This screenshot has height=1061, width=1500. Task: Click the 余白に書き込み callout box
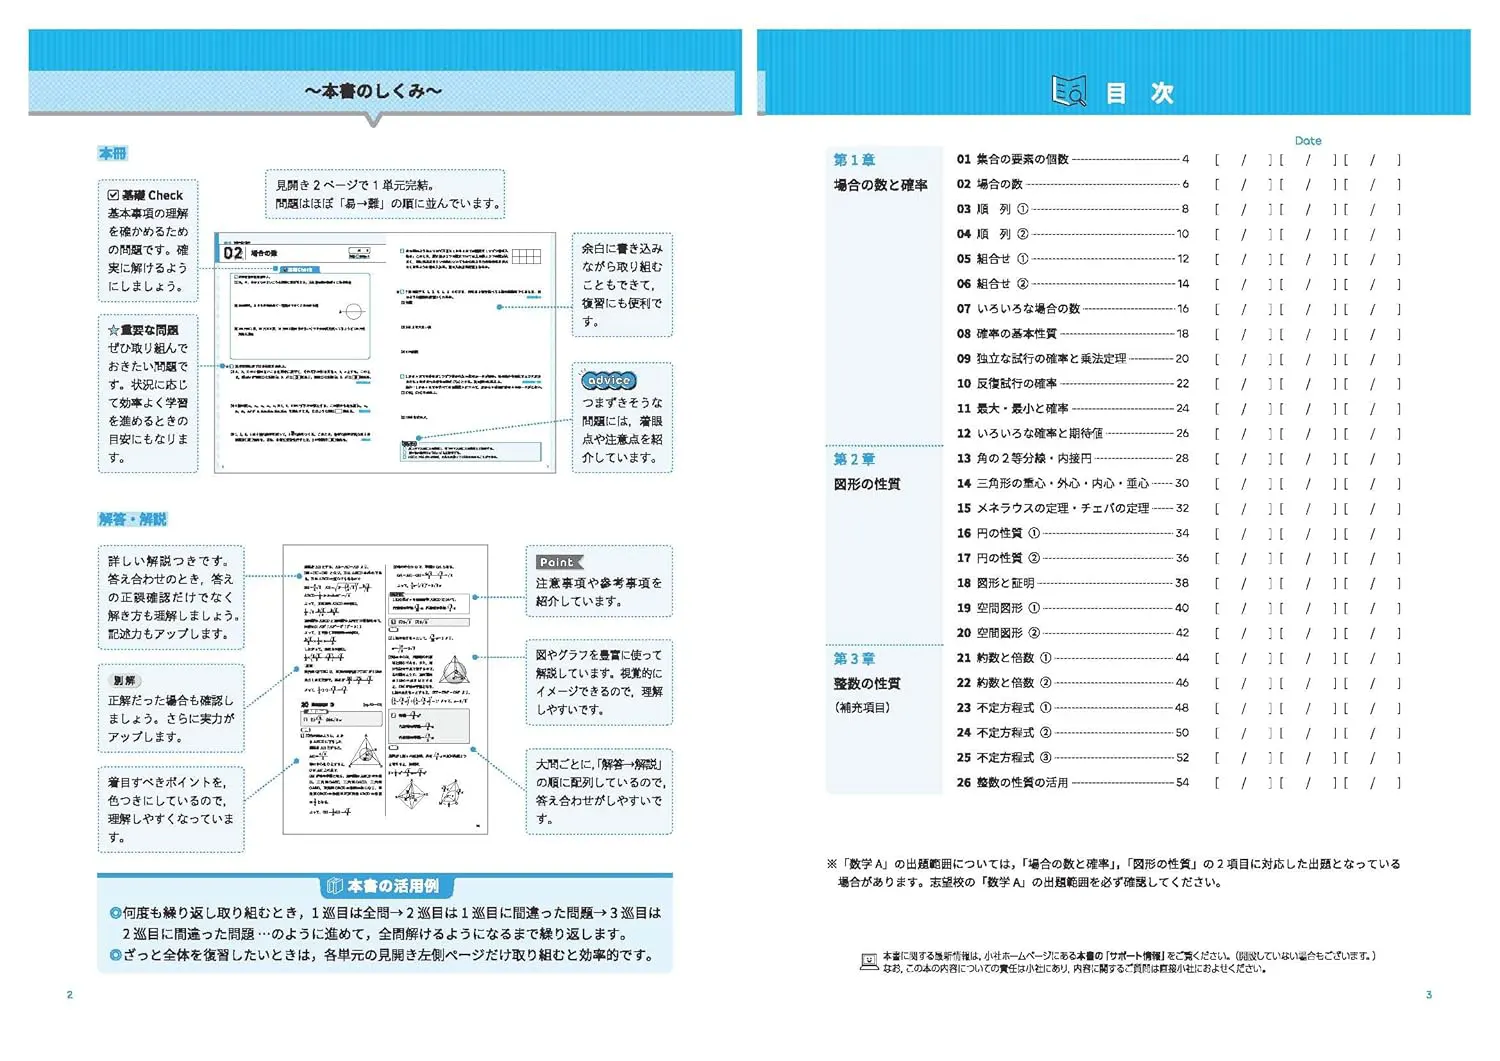tap(622, 285)
